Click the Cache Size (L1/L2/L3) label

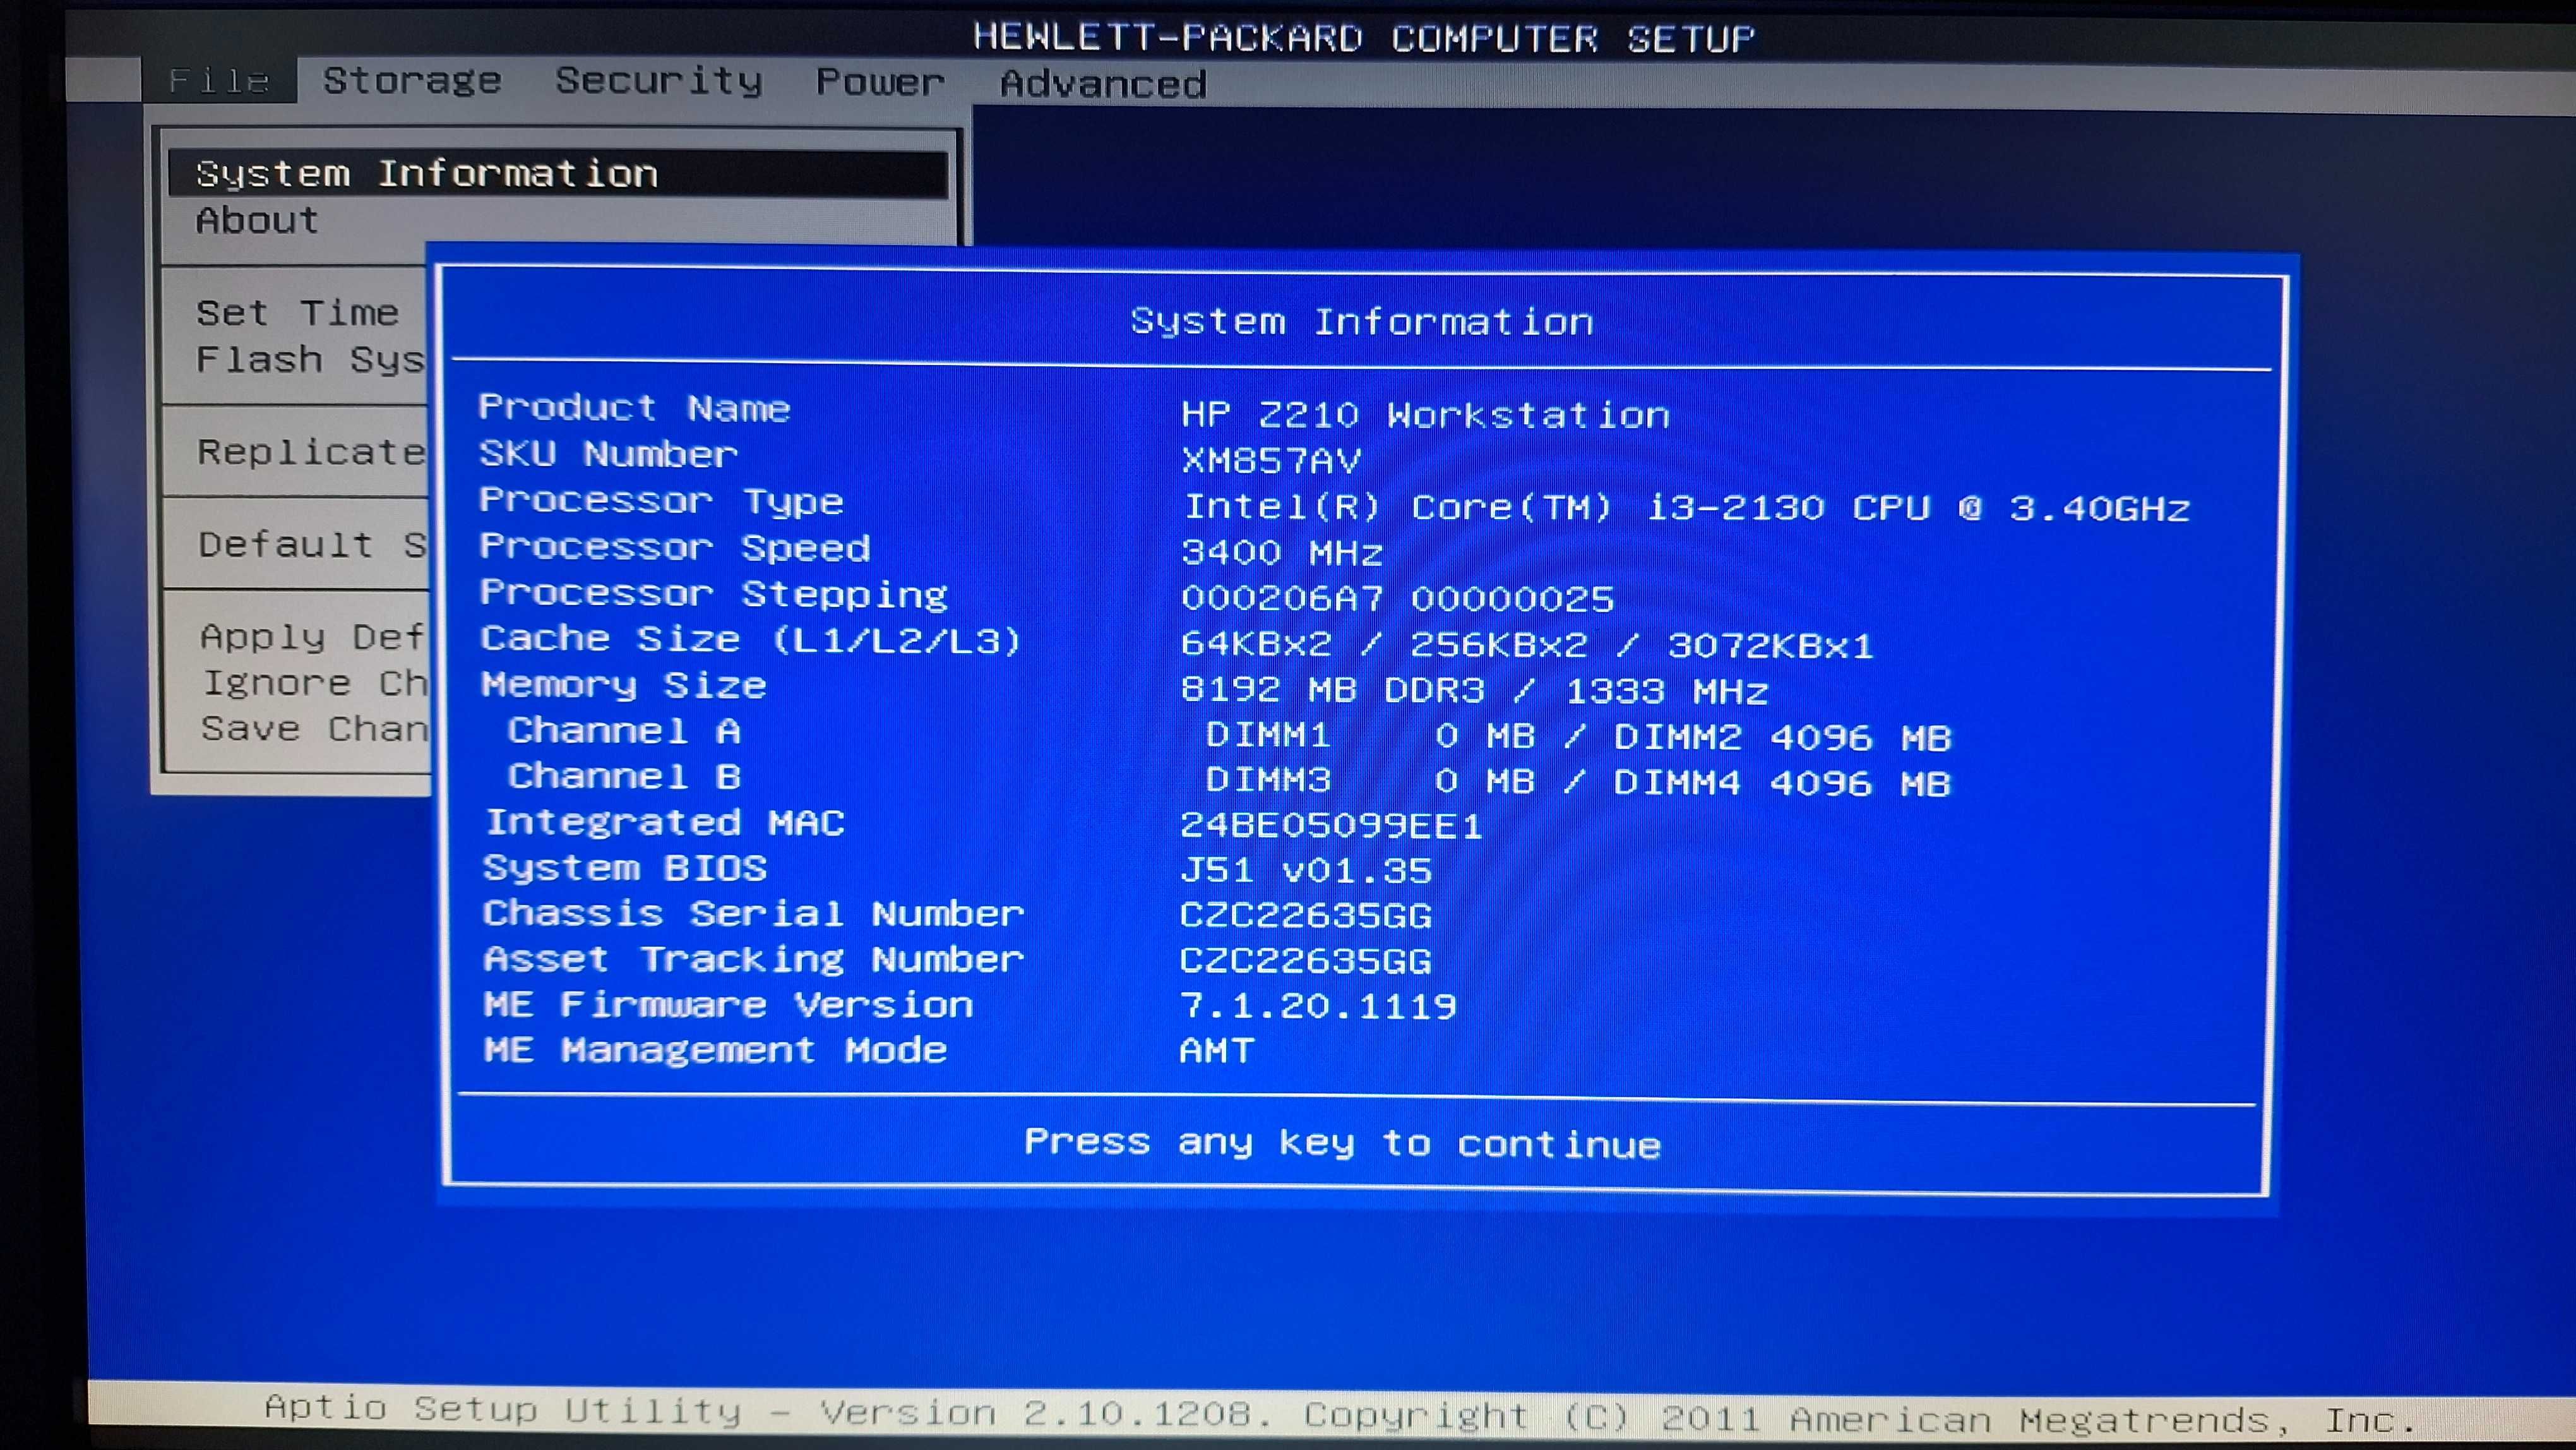pos(751,640)
